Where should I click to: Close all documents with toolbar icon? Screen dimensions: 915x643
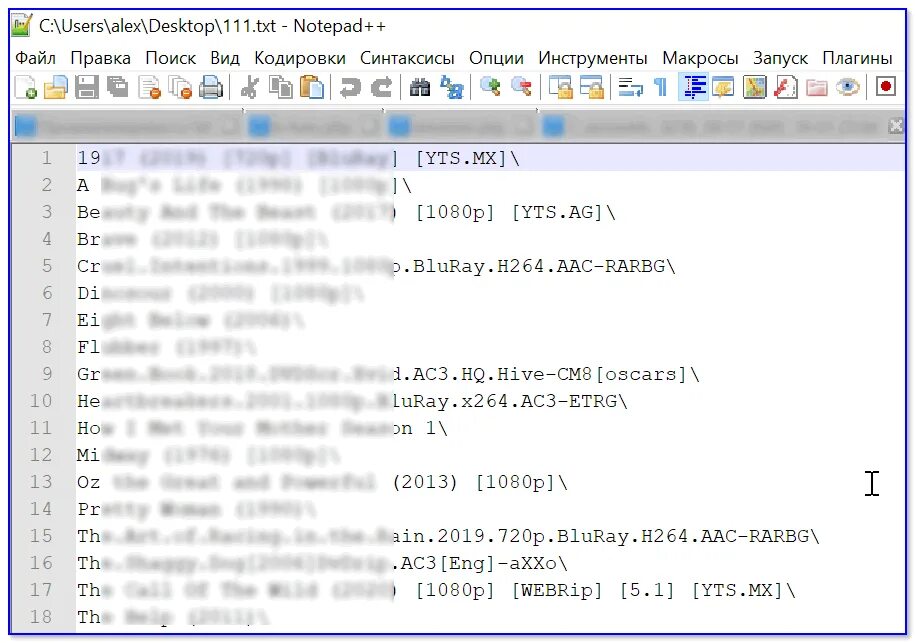click(x=180, y=88)
